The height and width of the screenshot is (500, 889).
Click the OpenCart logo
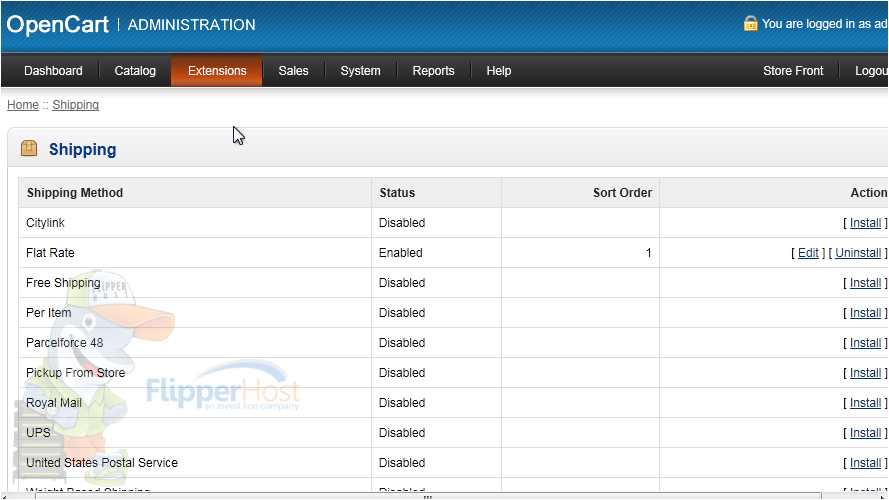(57, 24)
